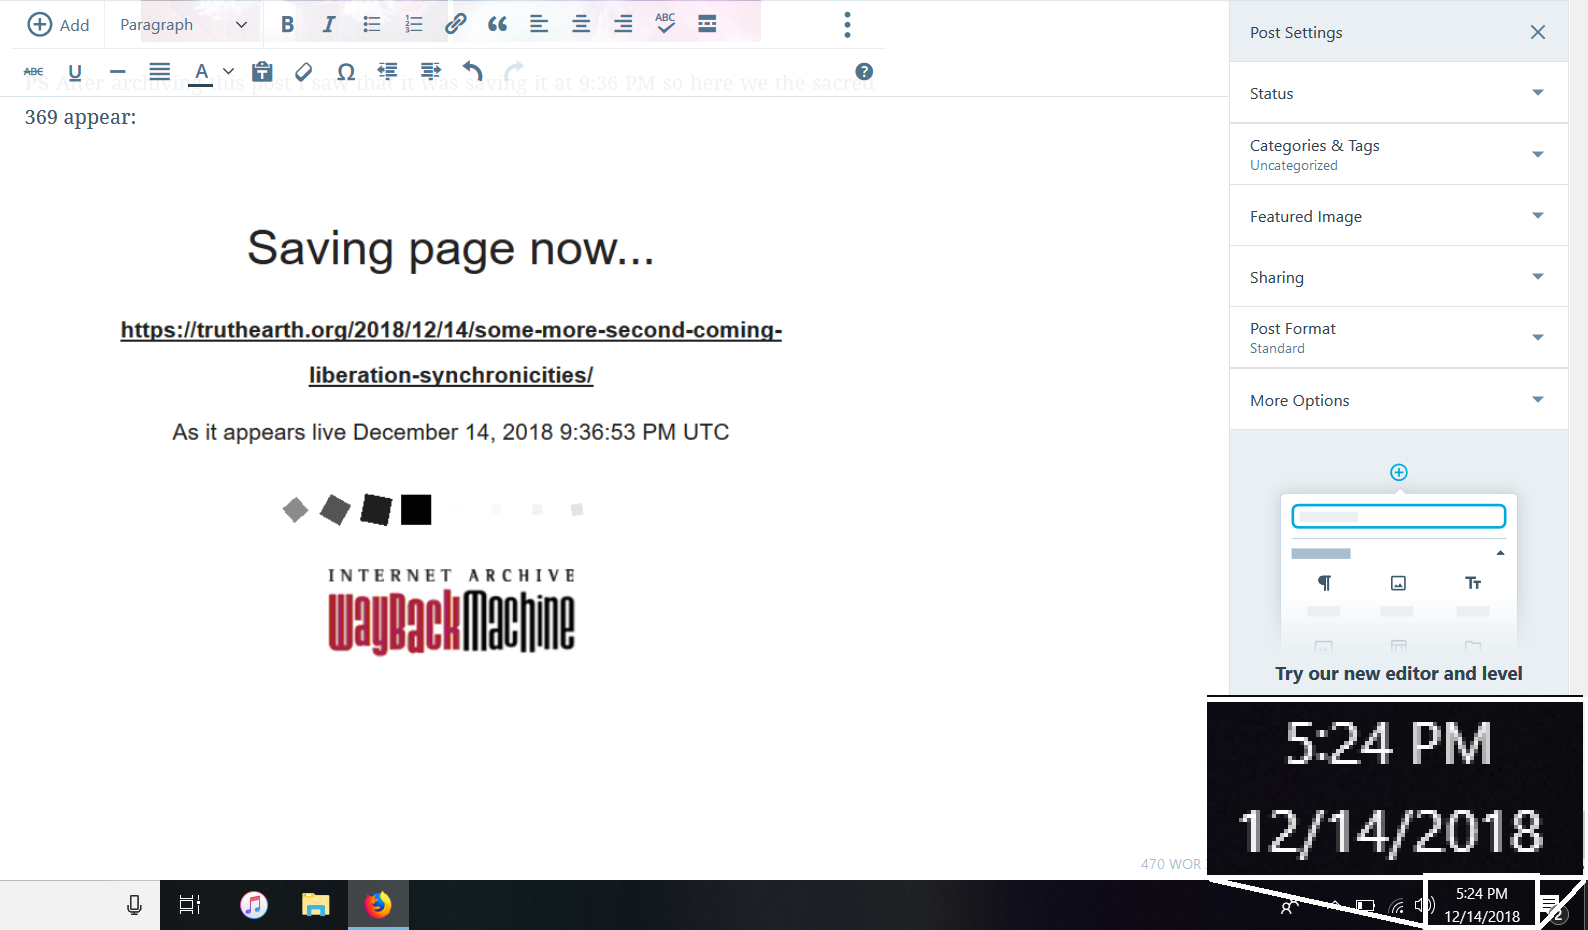Open the Paragraph format dropdown
The width and height of the screenshot is (1588, 930).
[183, 25]
